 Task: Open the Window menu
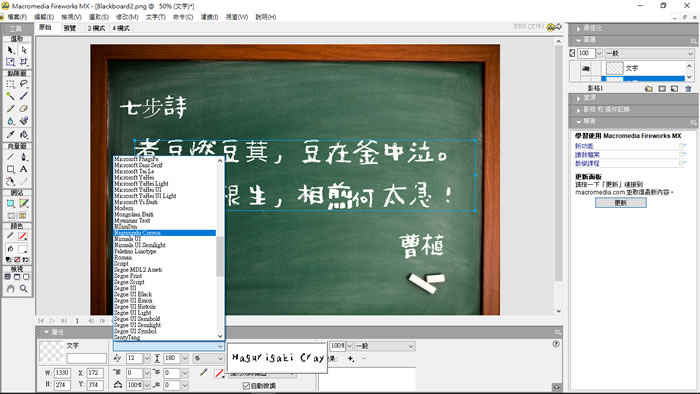point(237,17)
